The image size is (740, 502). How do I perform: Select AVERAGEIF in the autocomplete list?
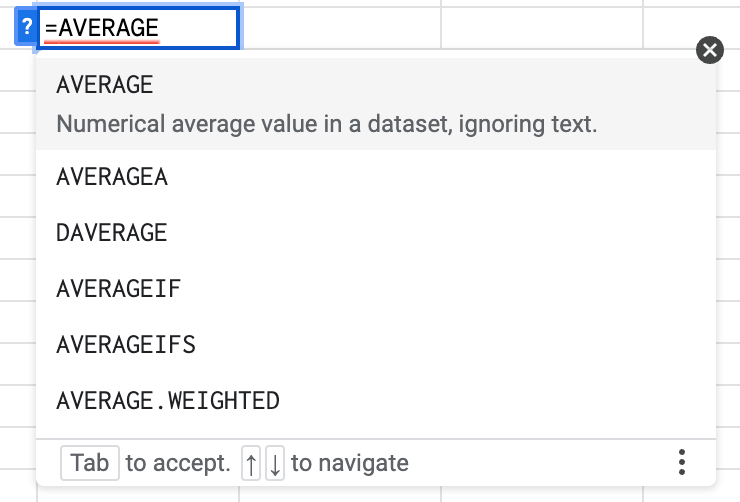pos(119,289)
